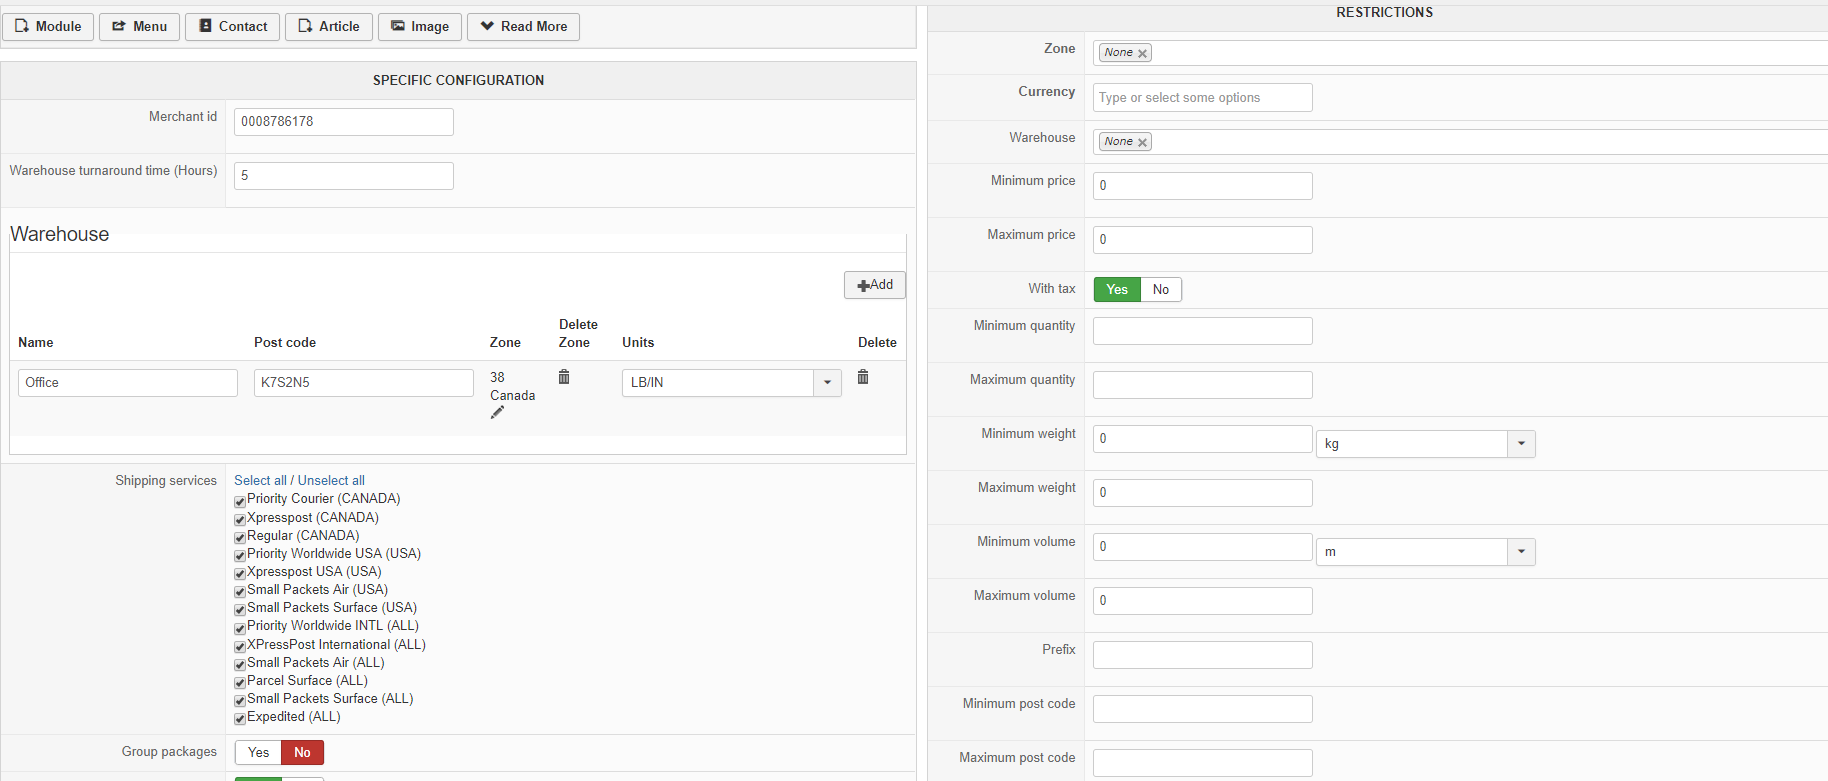
Task: Expand the m volume unit dropdown
Action: point(1521,552)
